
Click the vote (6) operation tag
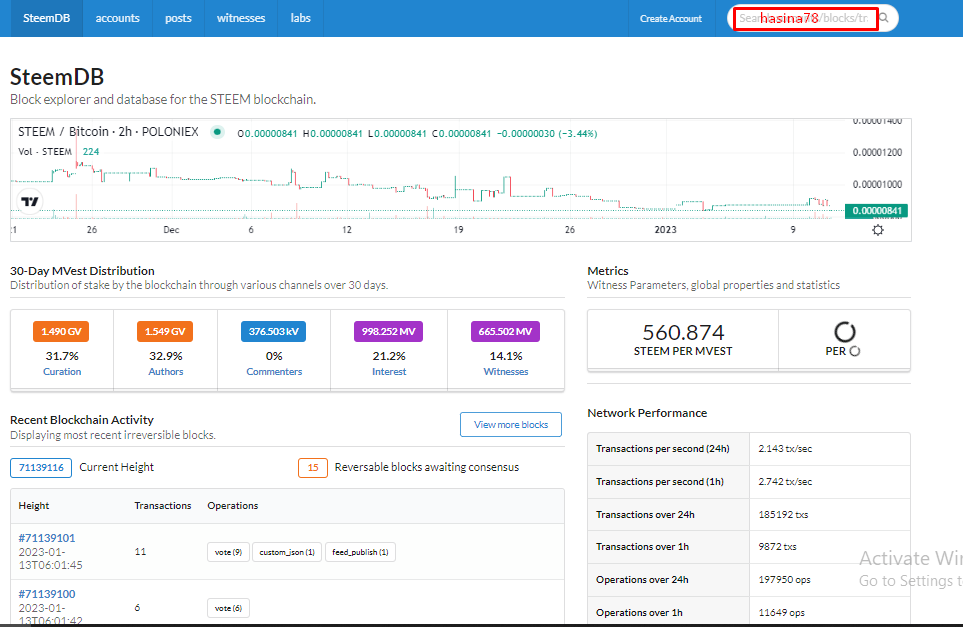228,608
